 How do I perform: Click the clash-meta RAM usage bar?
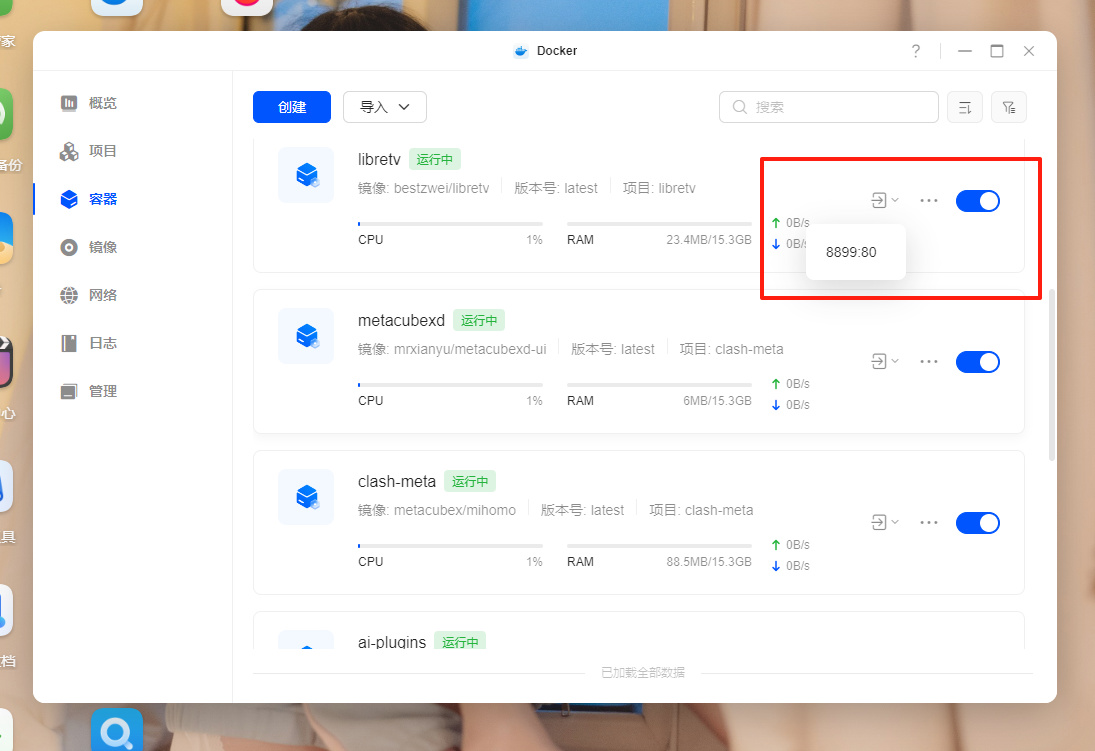pos(659,546)
